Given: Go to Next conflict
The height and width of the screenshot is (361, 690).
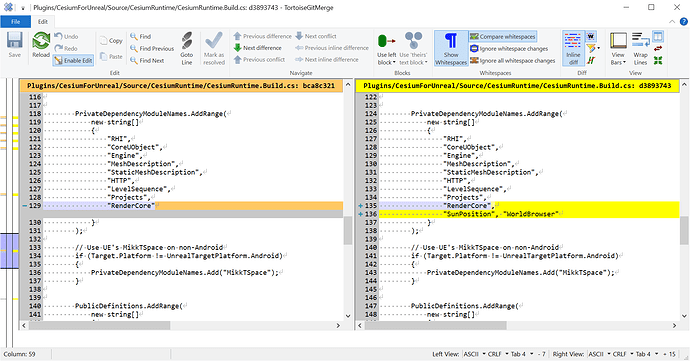Looking at the screenshot, I should pyautogui.click(x=316, y=36).
